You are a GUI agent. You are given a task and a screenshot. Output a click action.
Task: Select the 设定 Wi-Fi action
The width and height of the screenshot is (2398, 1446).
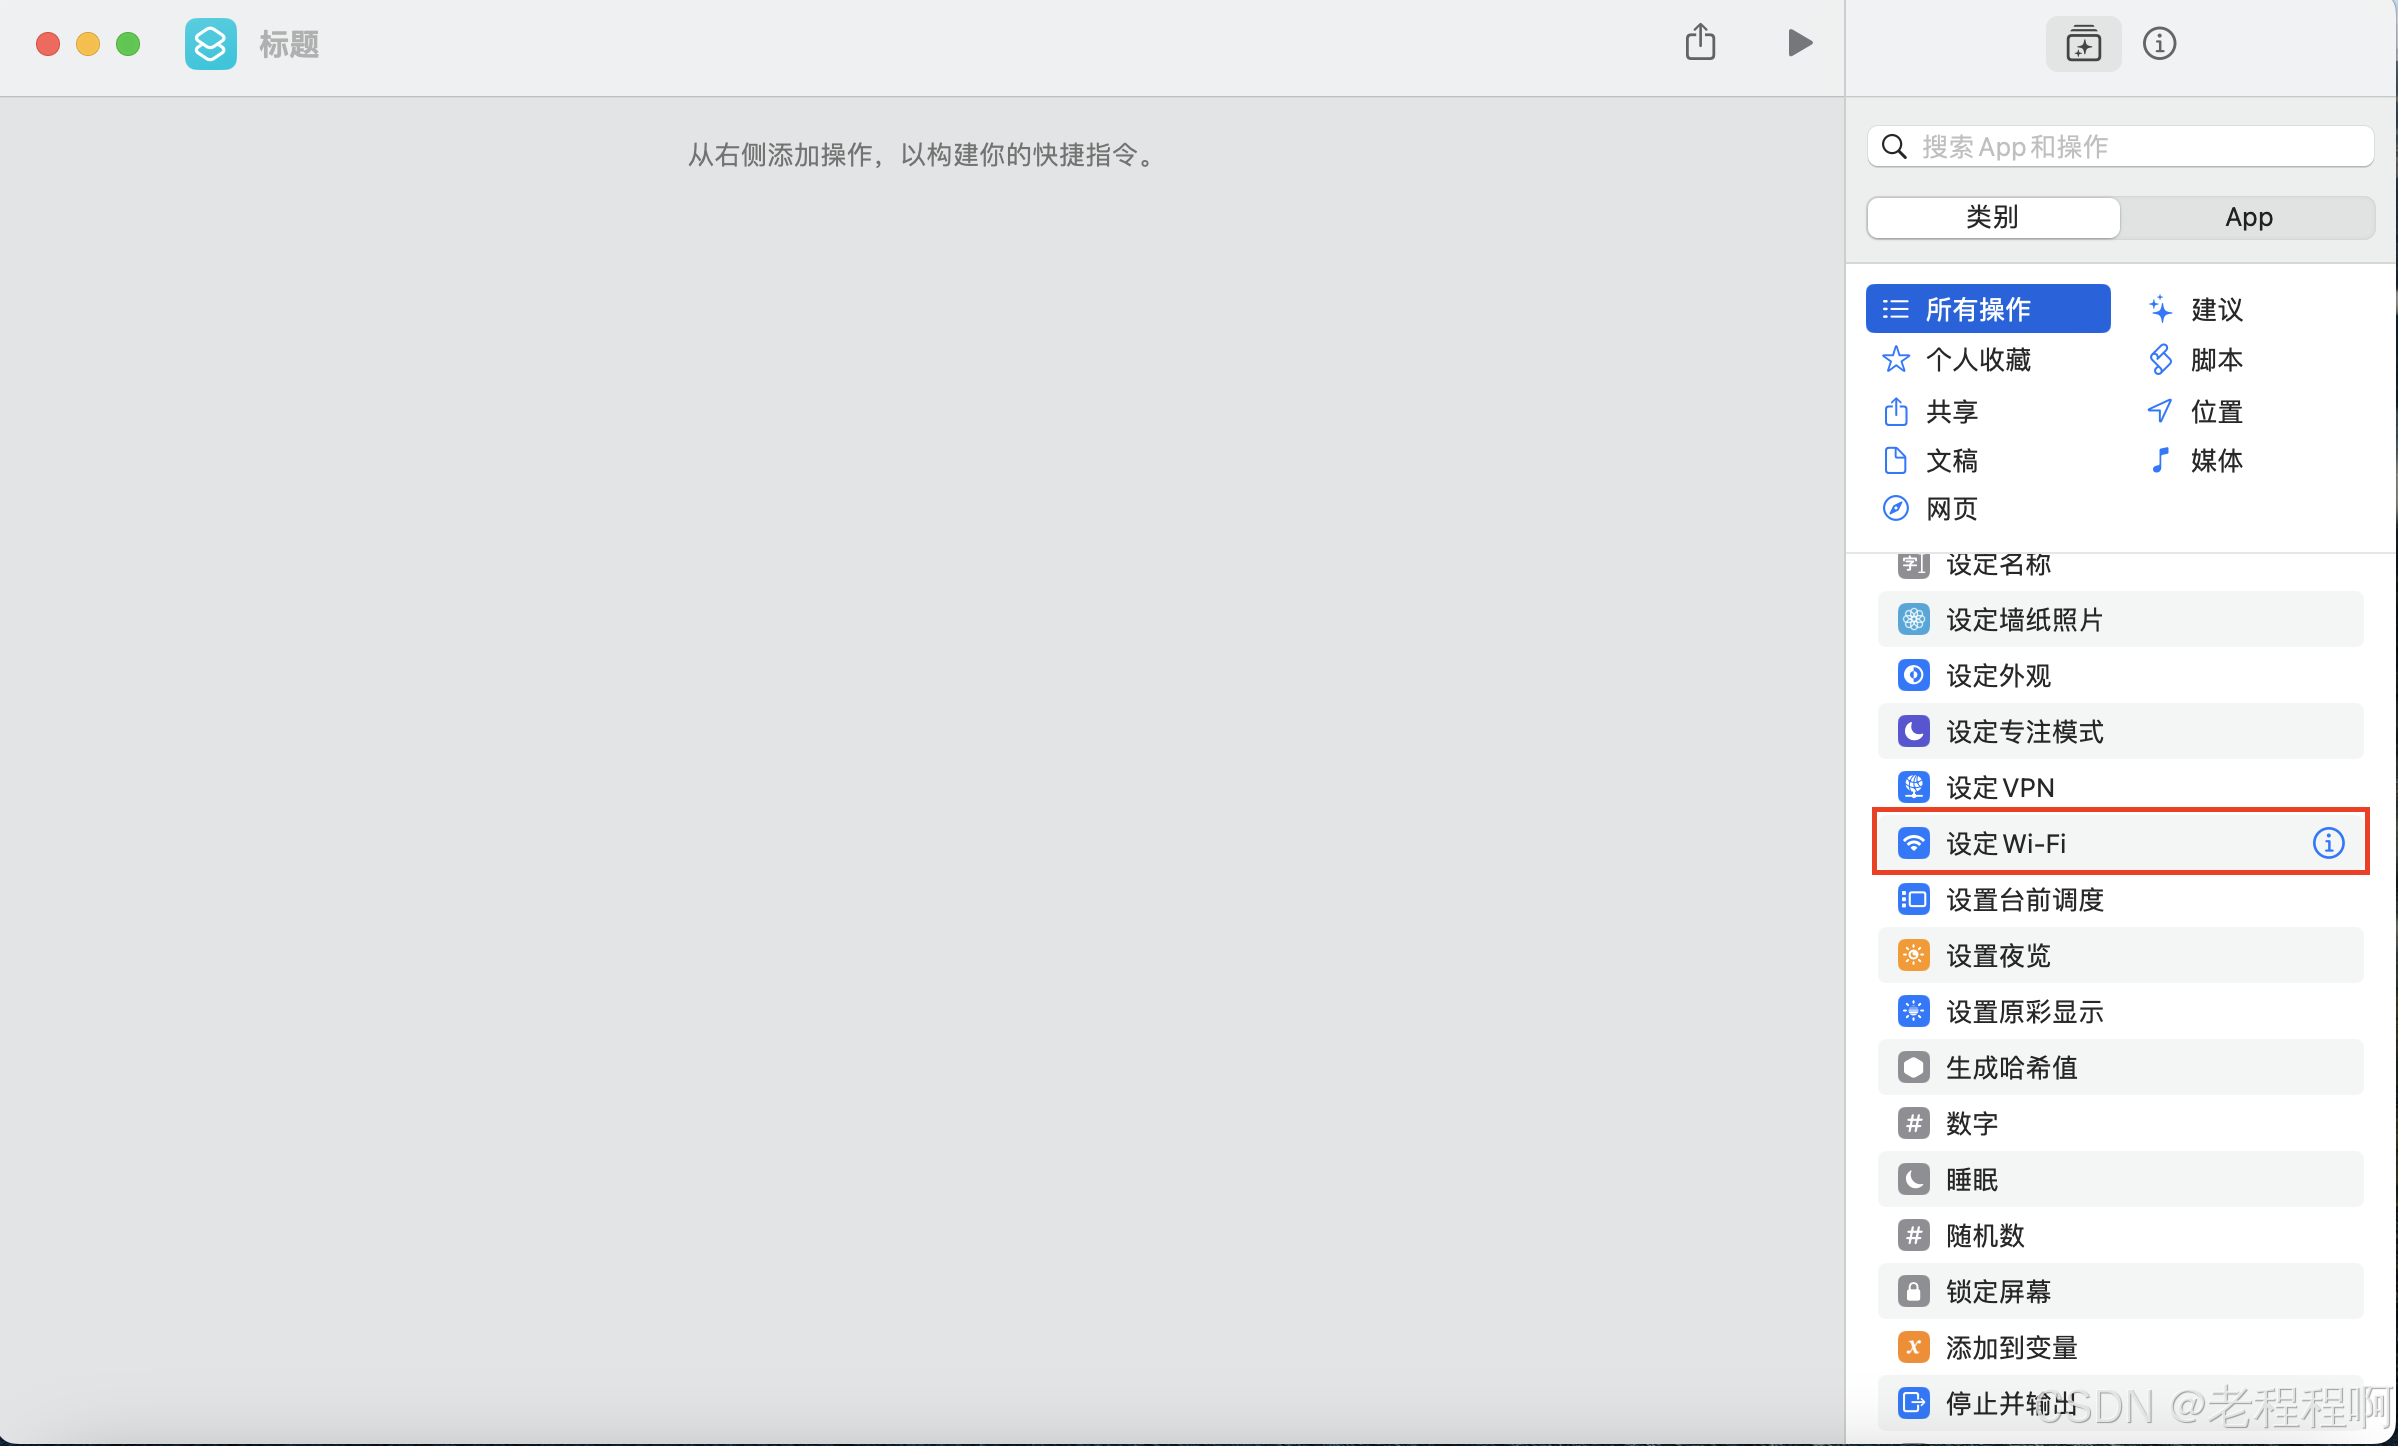[2006, 843]
